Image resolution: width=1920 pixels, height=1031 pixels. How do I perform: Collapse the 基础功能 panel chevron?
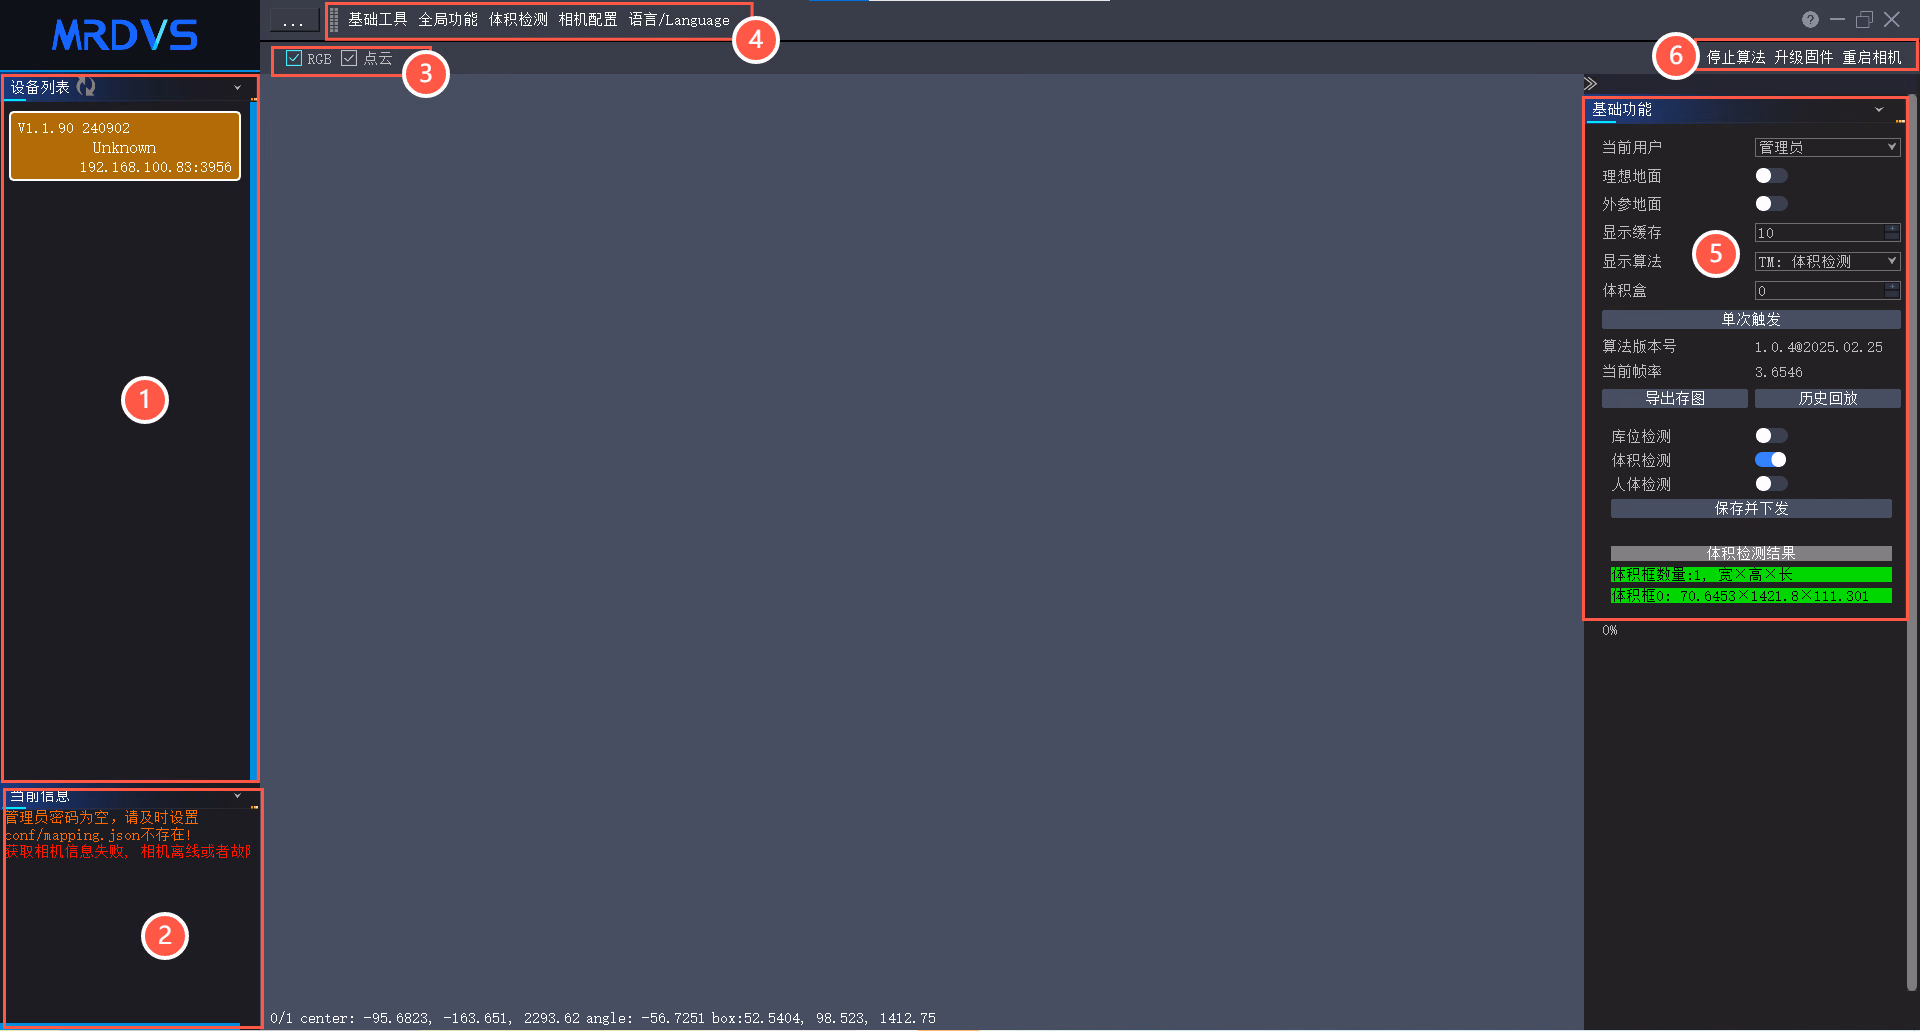tap(1879, 110)
